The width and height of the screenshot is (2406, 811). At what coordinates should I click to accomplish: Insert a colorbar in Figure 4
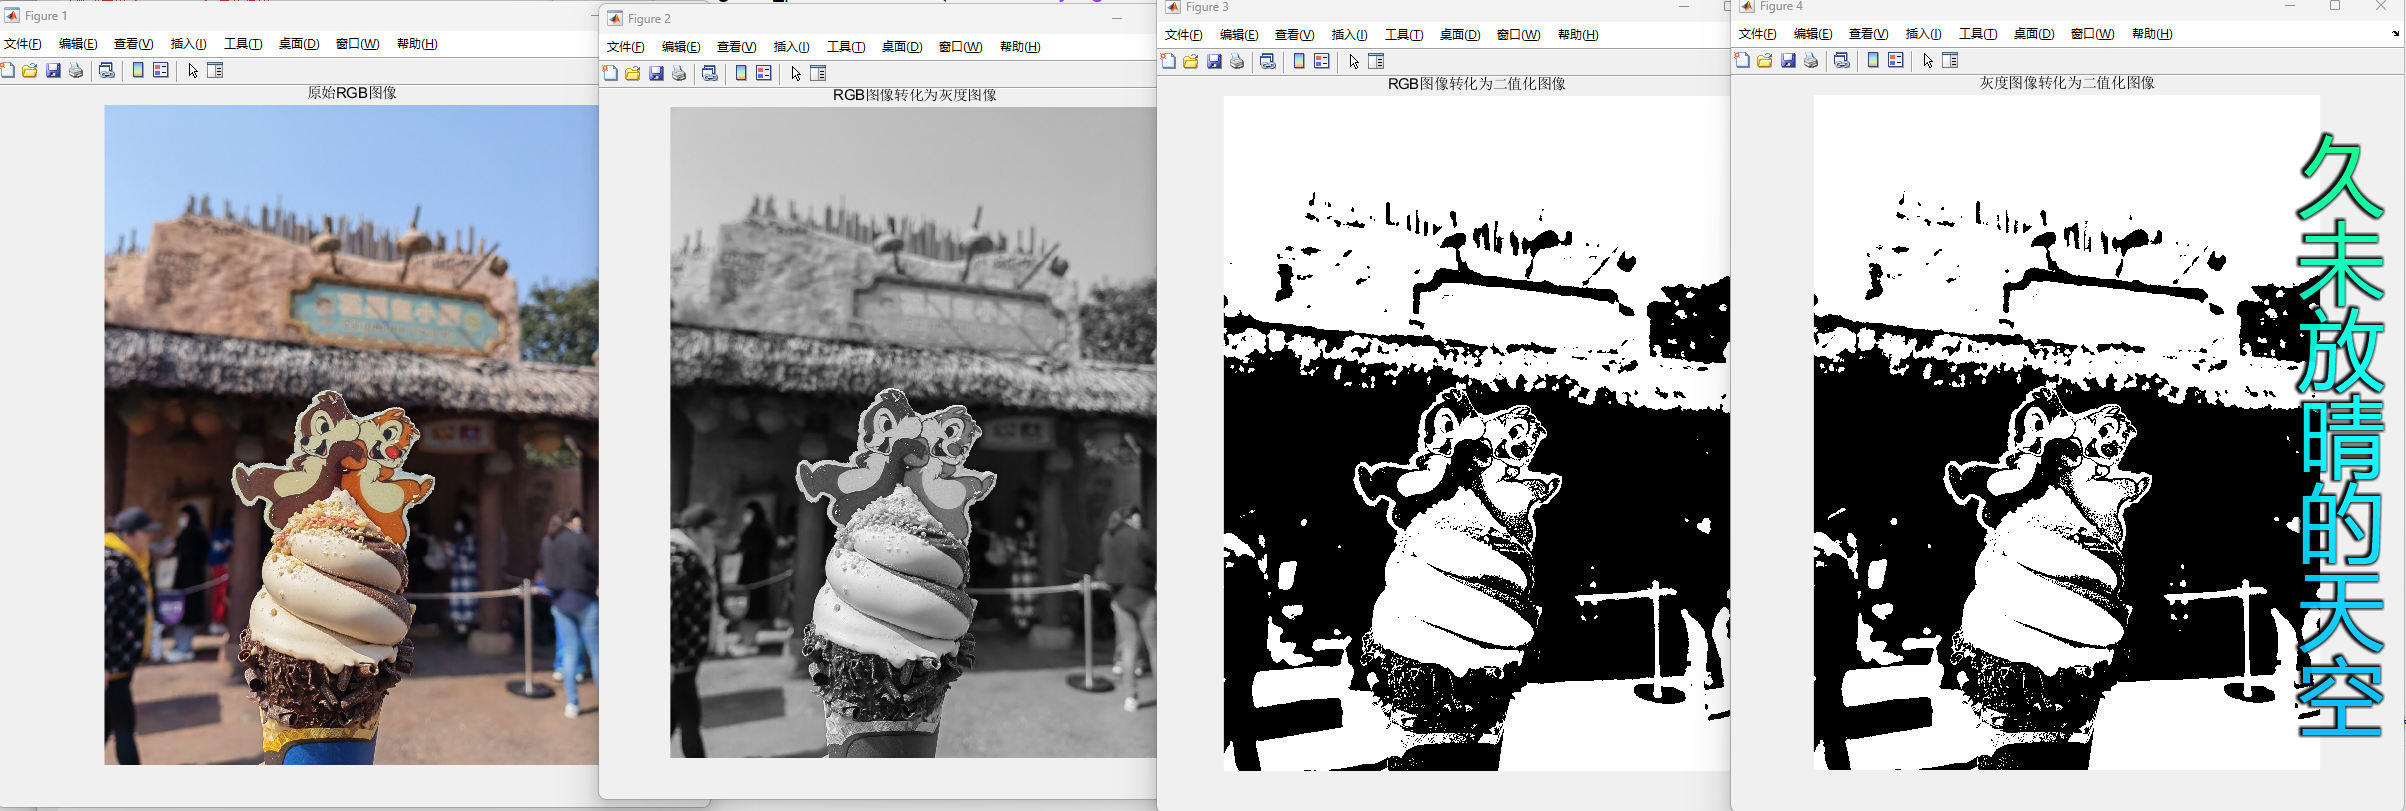click(1873, 61)
